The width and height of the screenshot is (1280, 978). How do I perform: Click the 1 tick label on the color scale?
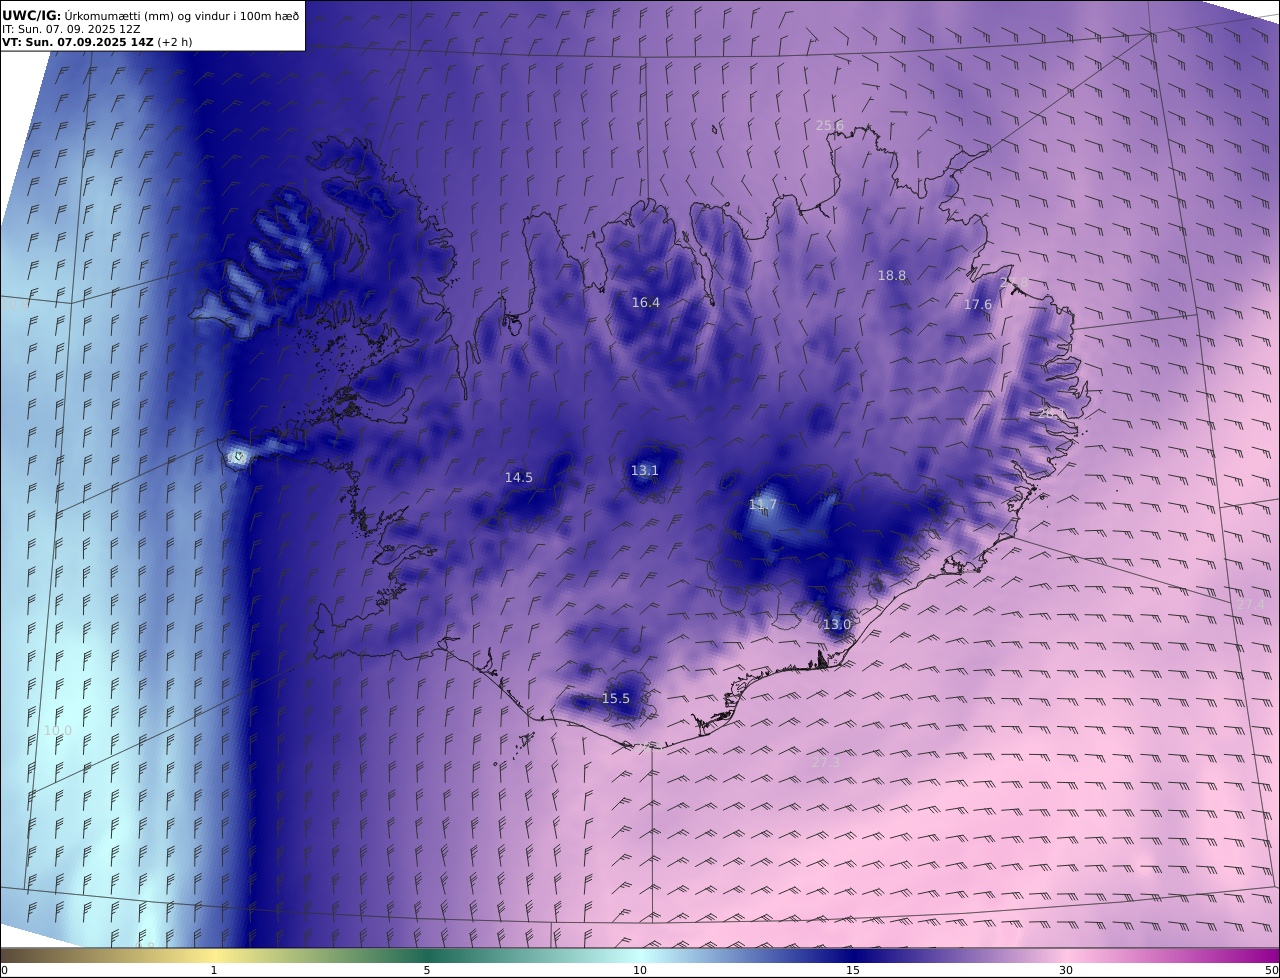pos(214,970)
